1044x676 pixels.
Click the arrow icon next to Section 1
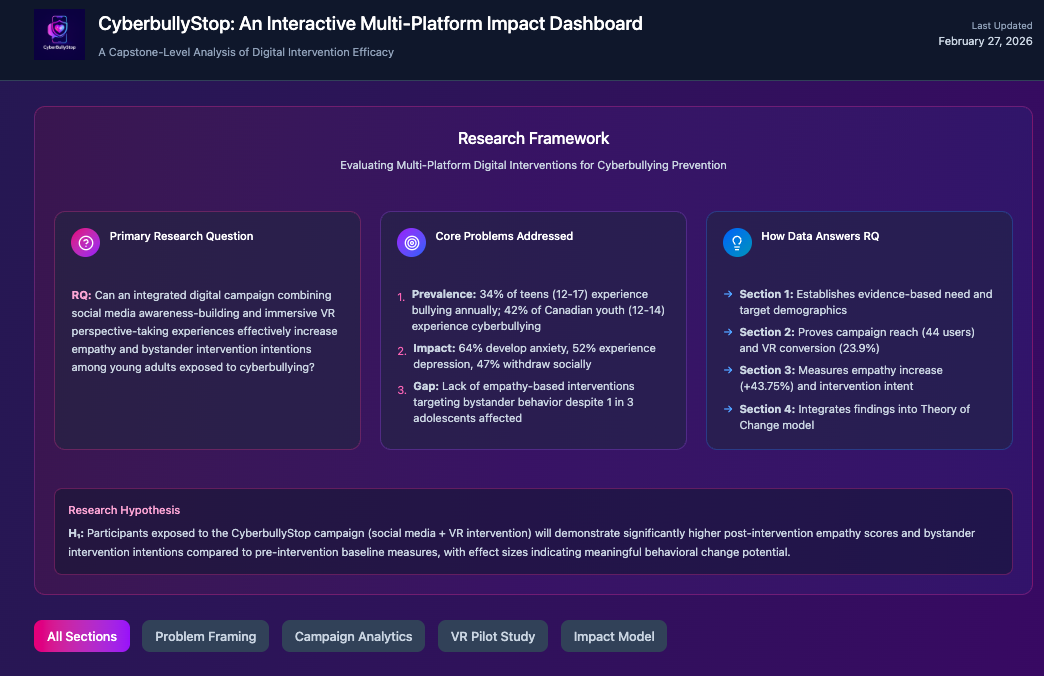[728, 294]
